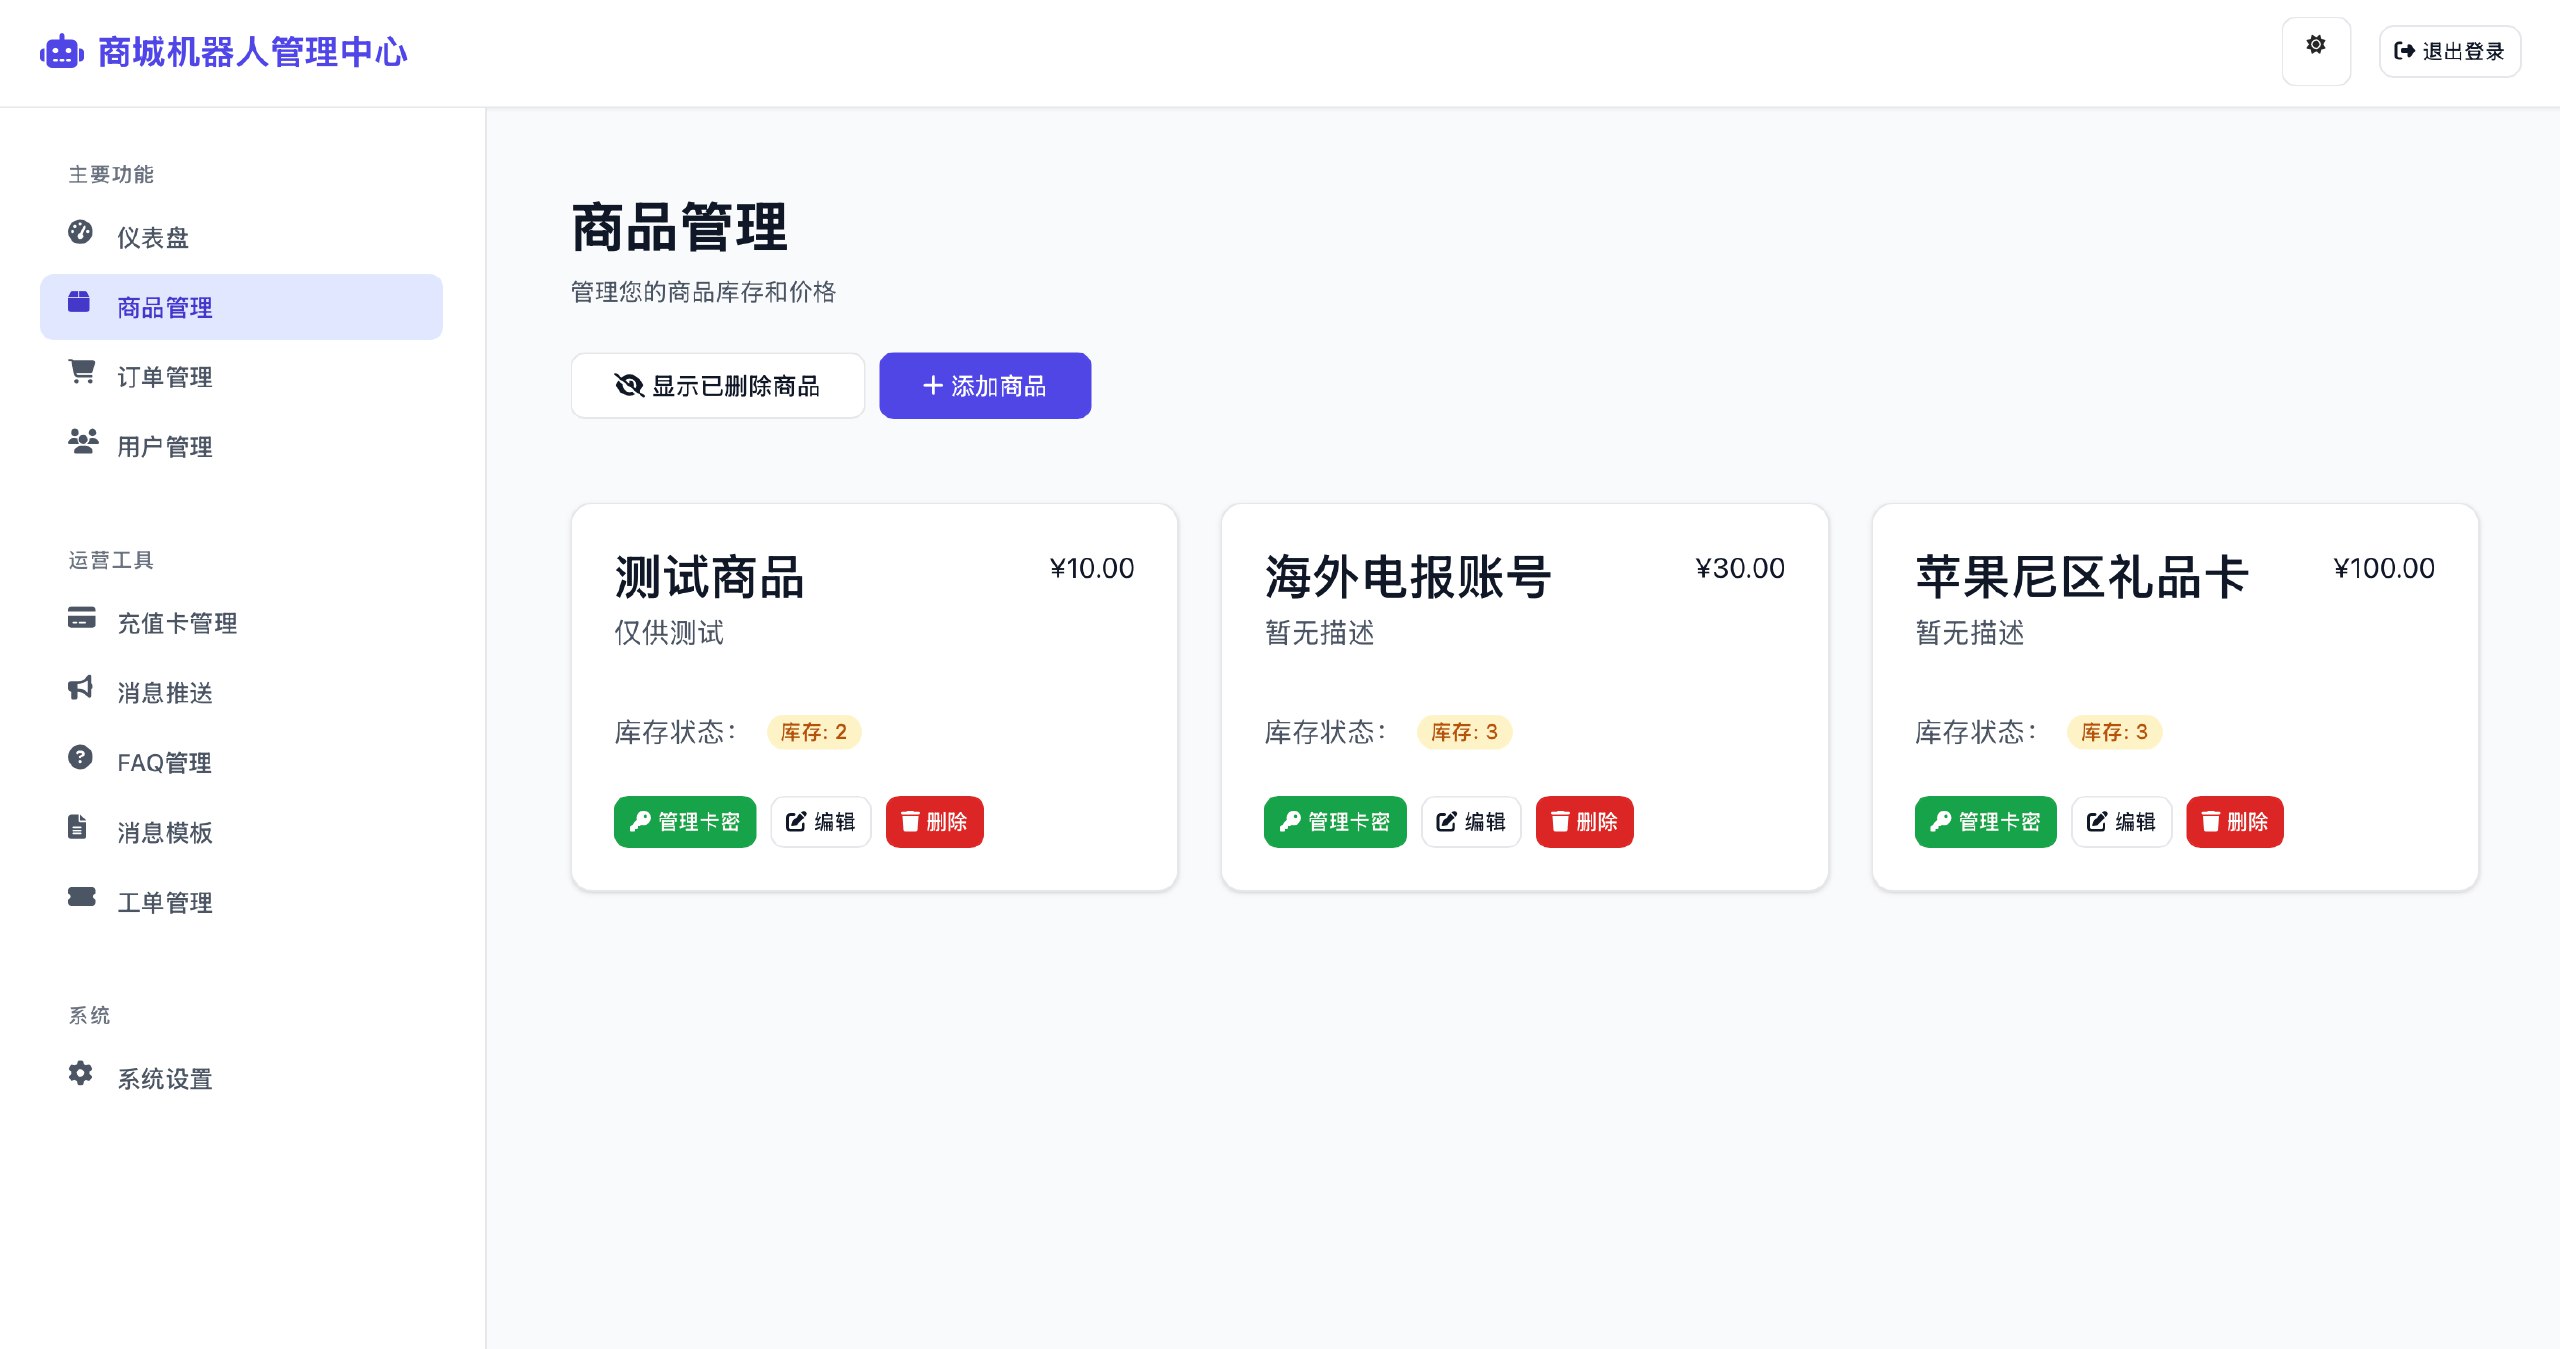Toggle 显示已删除商品 visibility
Image resolution: width=2560 pixels, height=1349 pixels.
(x=717, y=385)
